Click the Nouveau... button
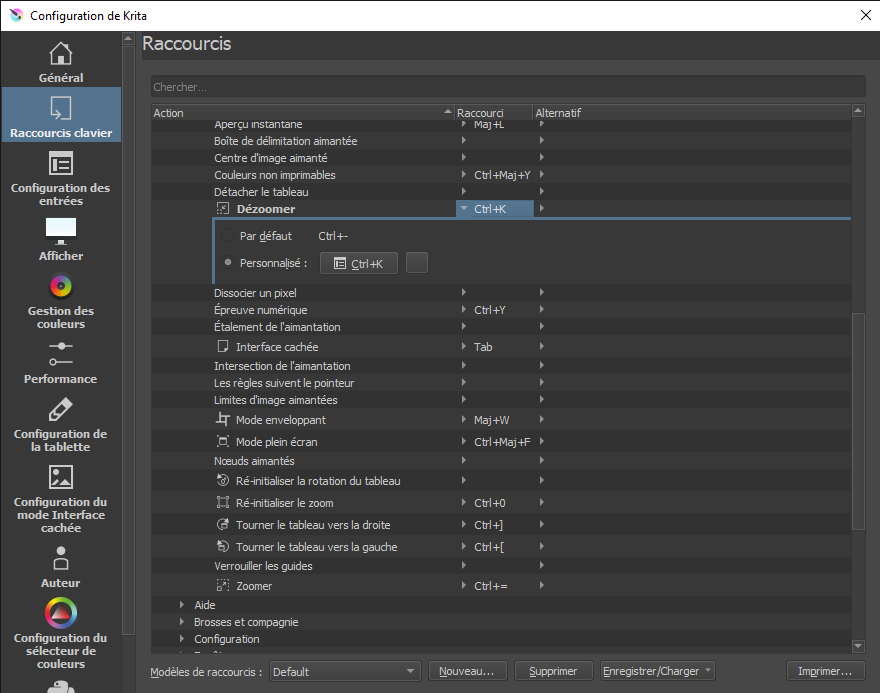 pos(468,671)
